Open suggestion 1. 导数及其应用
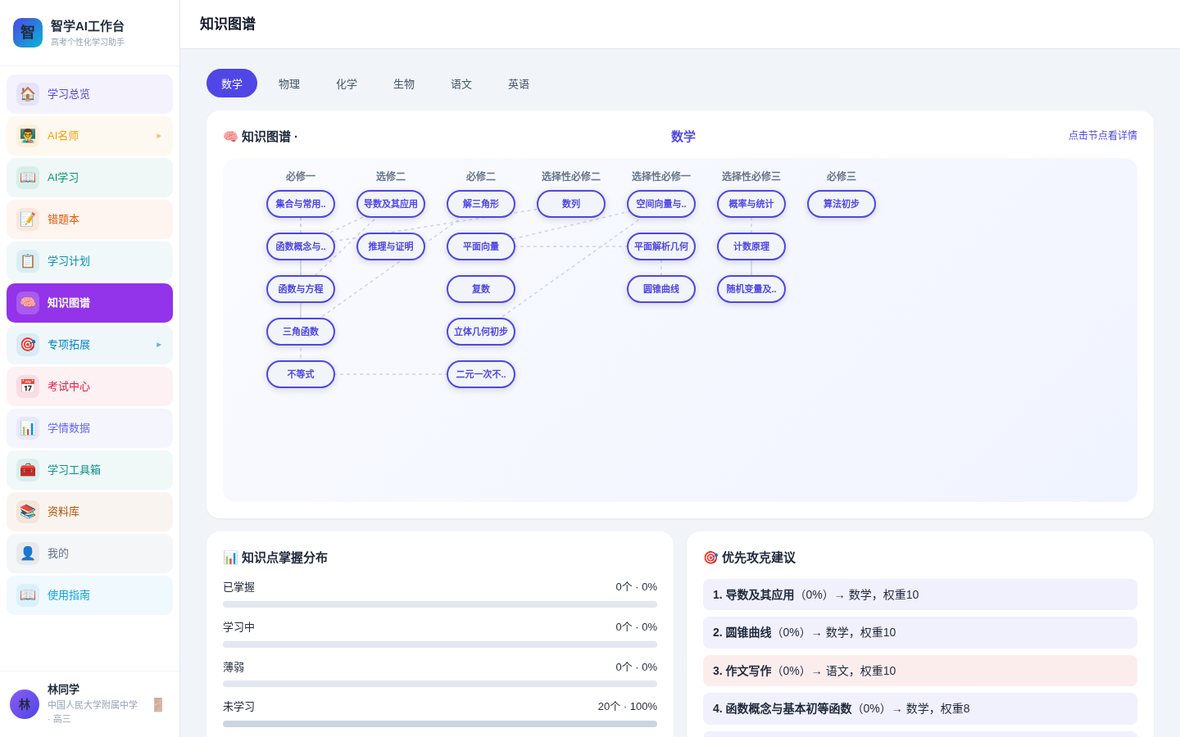1180x737 pixels. tap(920, 595)
